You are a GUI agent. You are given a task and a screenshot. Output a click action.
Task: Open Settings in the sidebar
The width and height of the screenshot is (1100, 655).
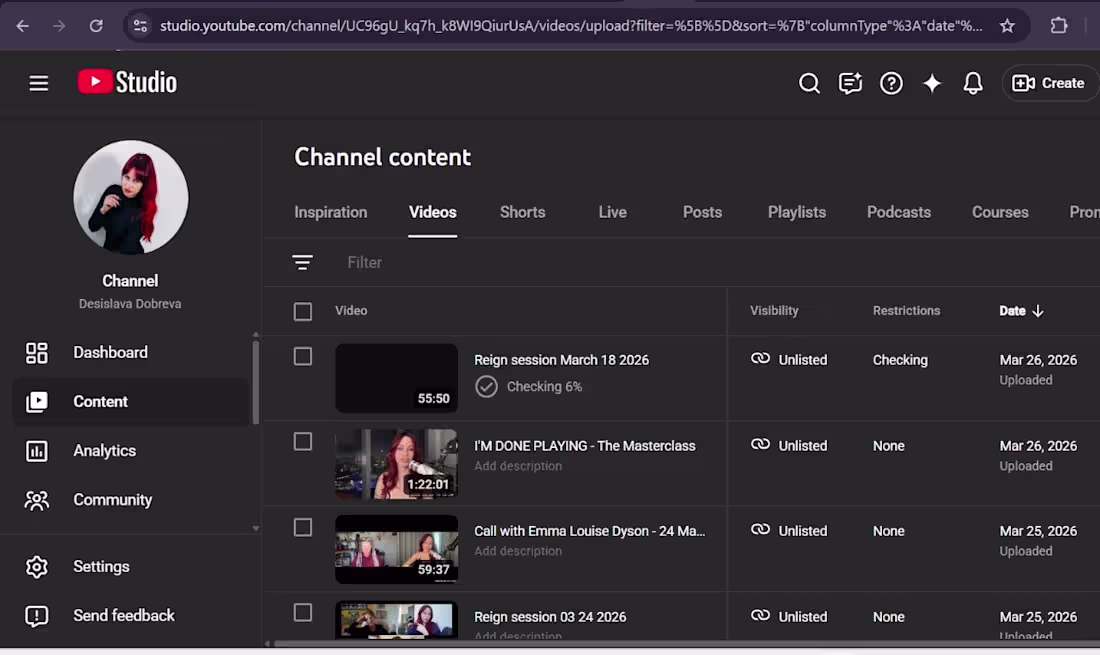(130, 566)
